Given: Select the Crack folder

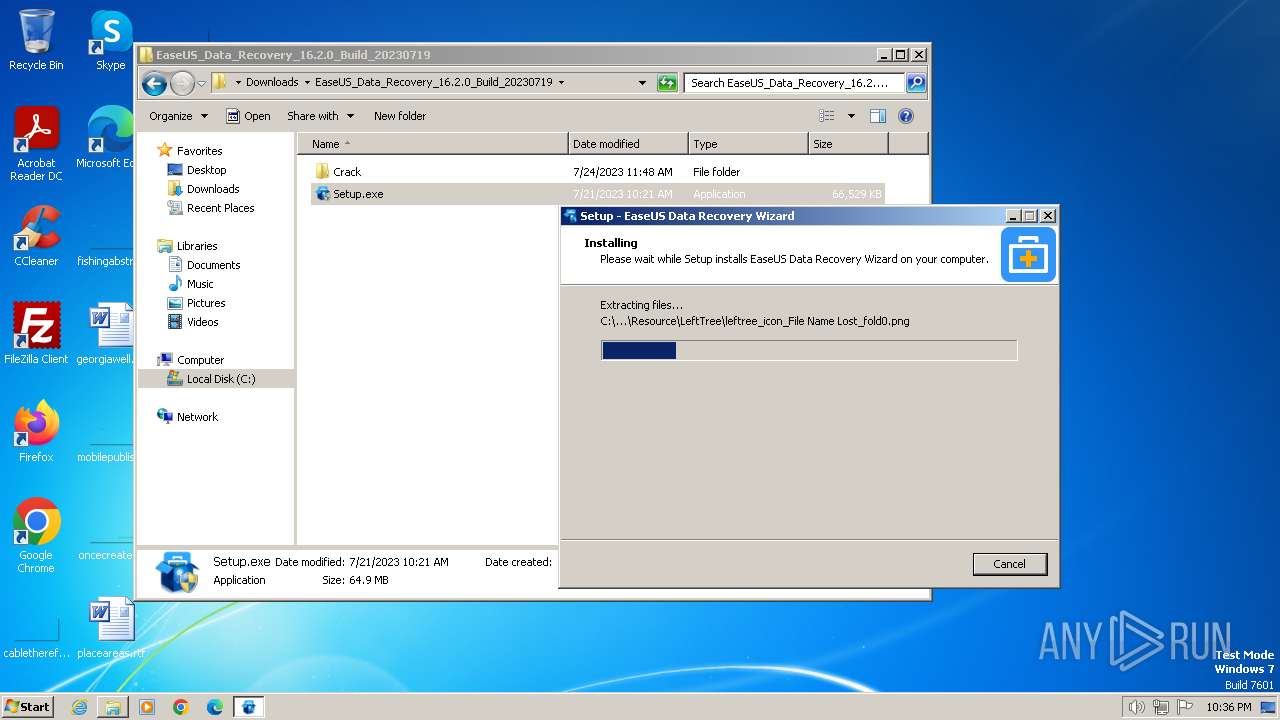Looking at the screenshot, I should 598,172.
